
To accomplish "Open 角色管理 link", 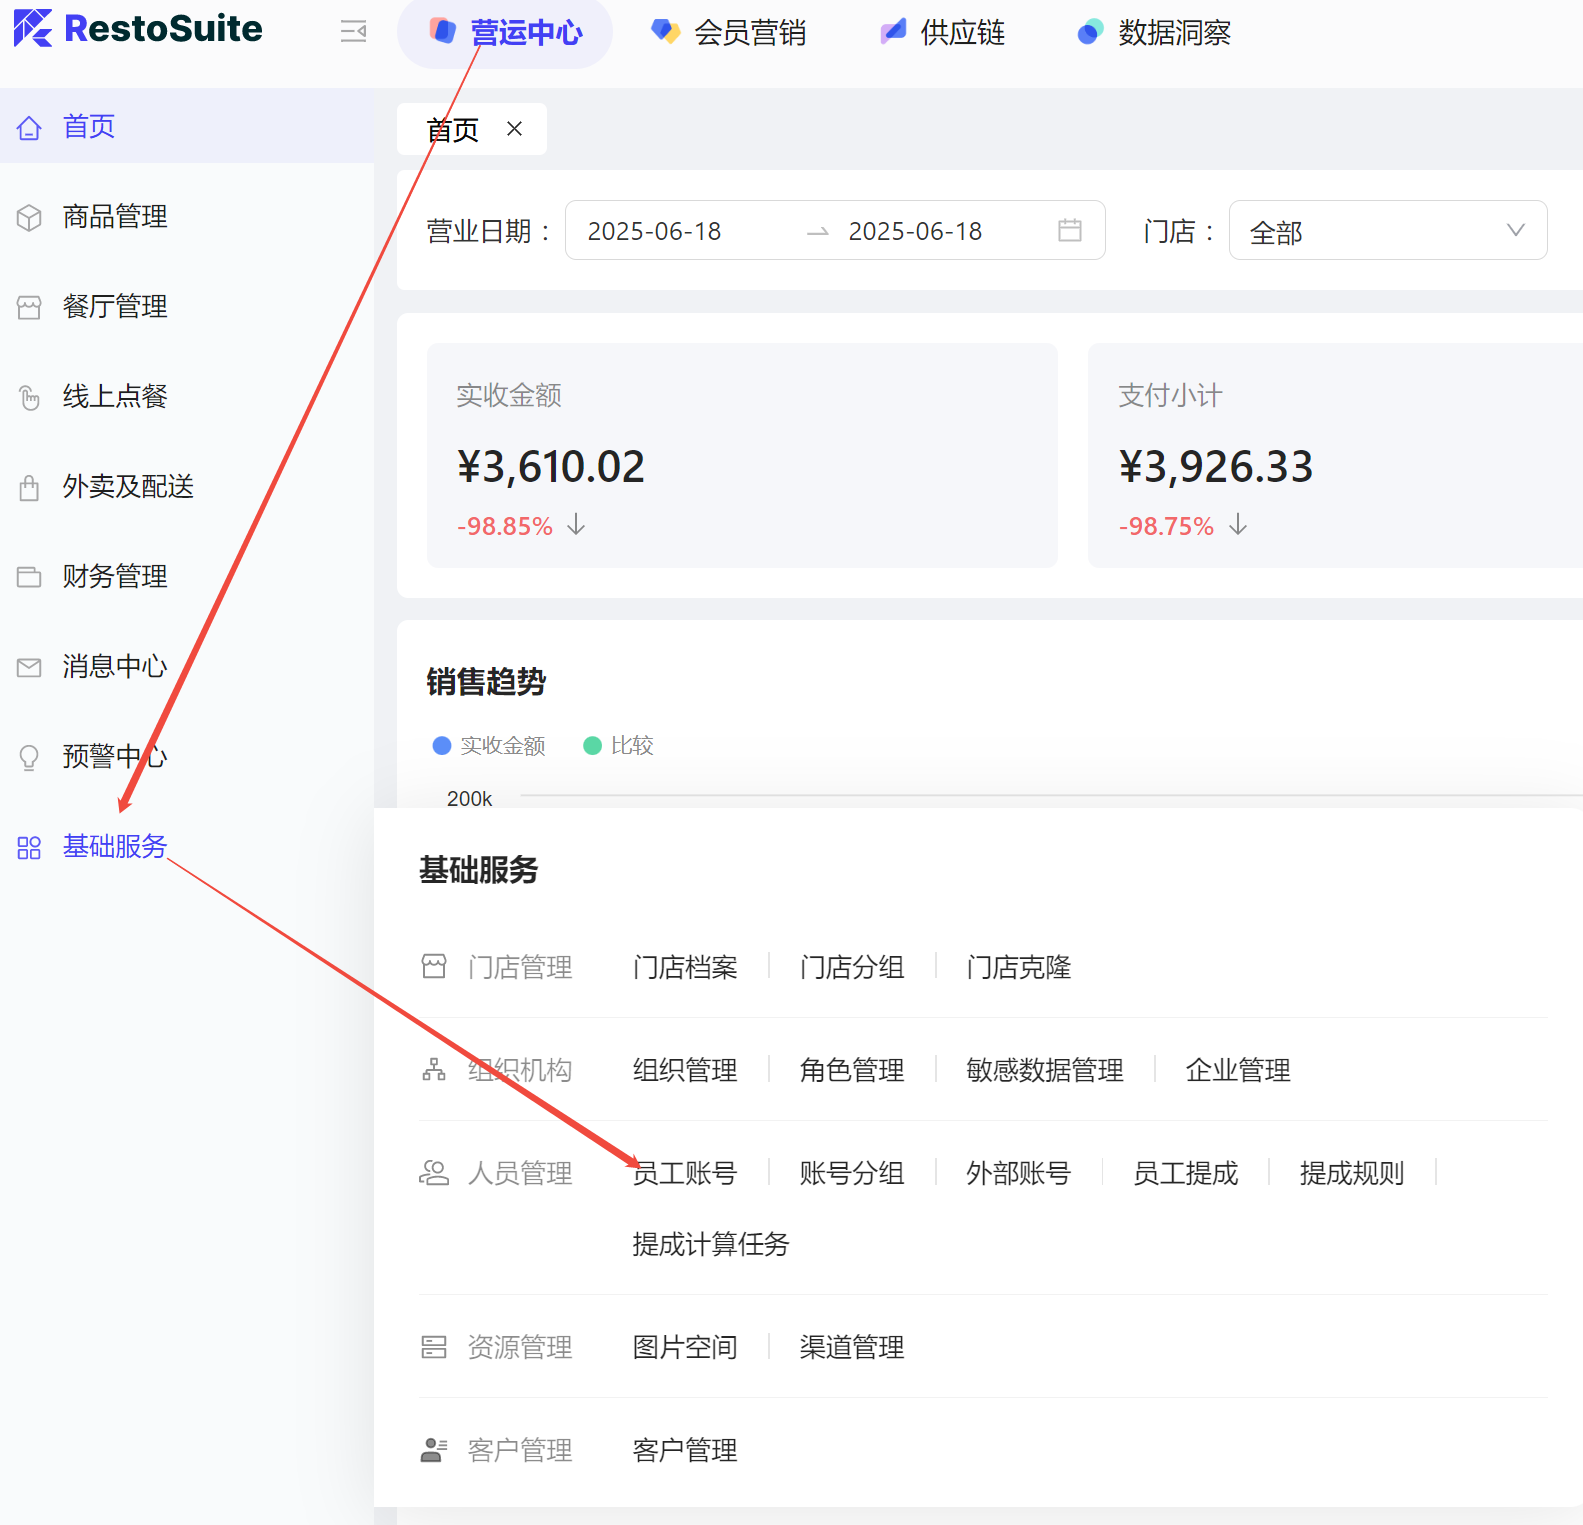I will (852, 1070).
